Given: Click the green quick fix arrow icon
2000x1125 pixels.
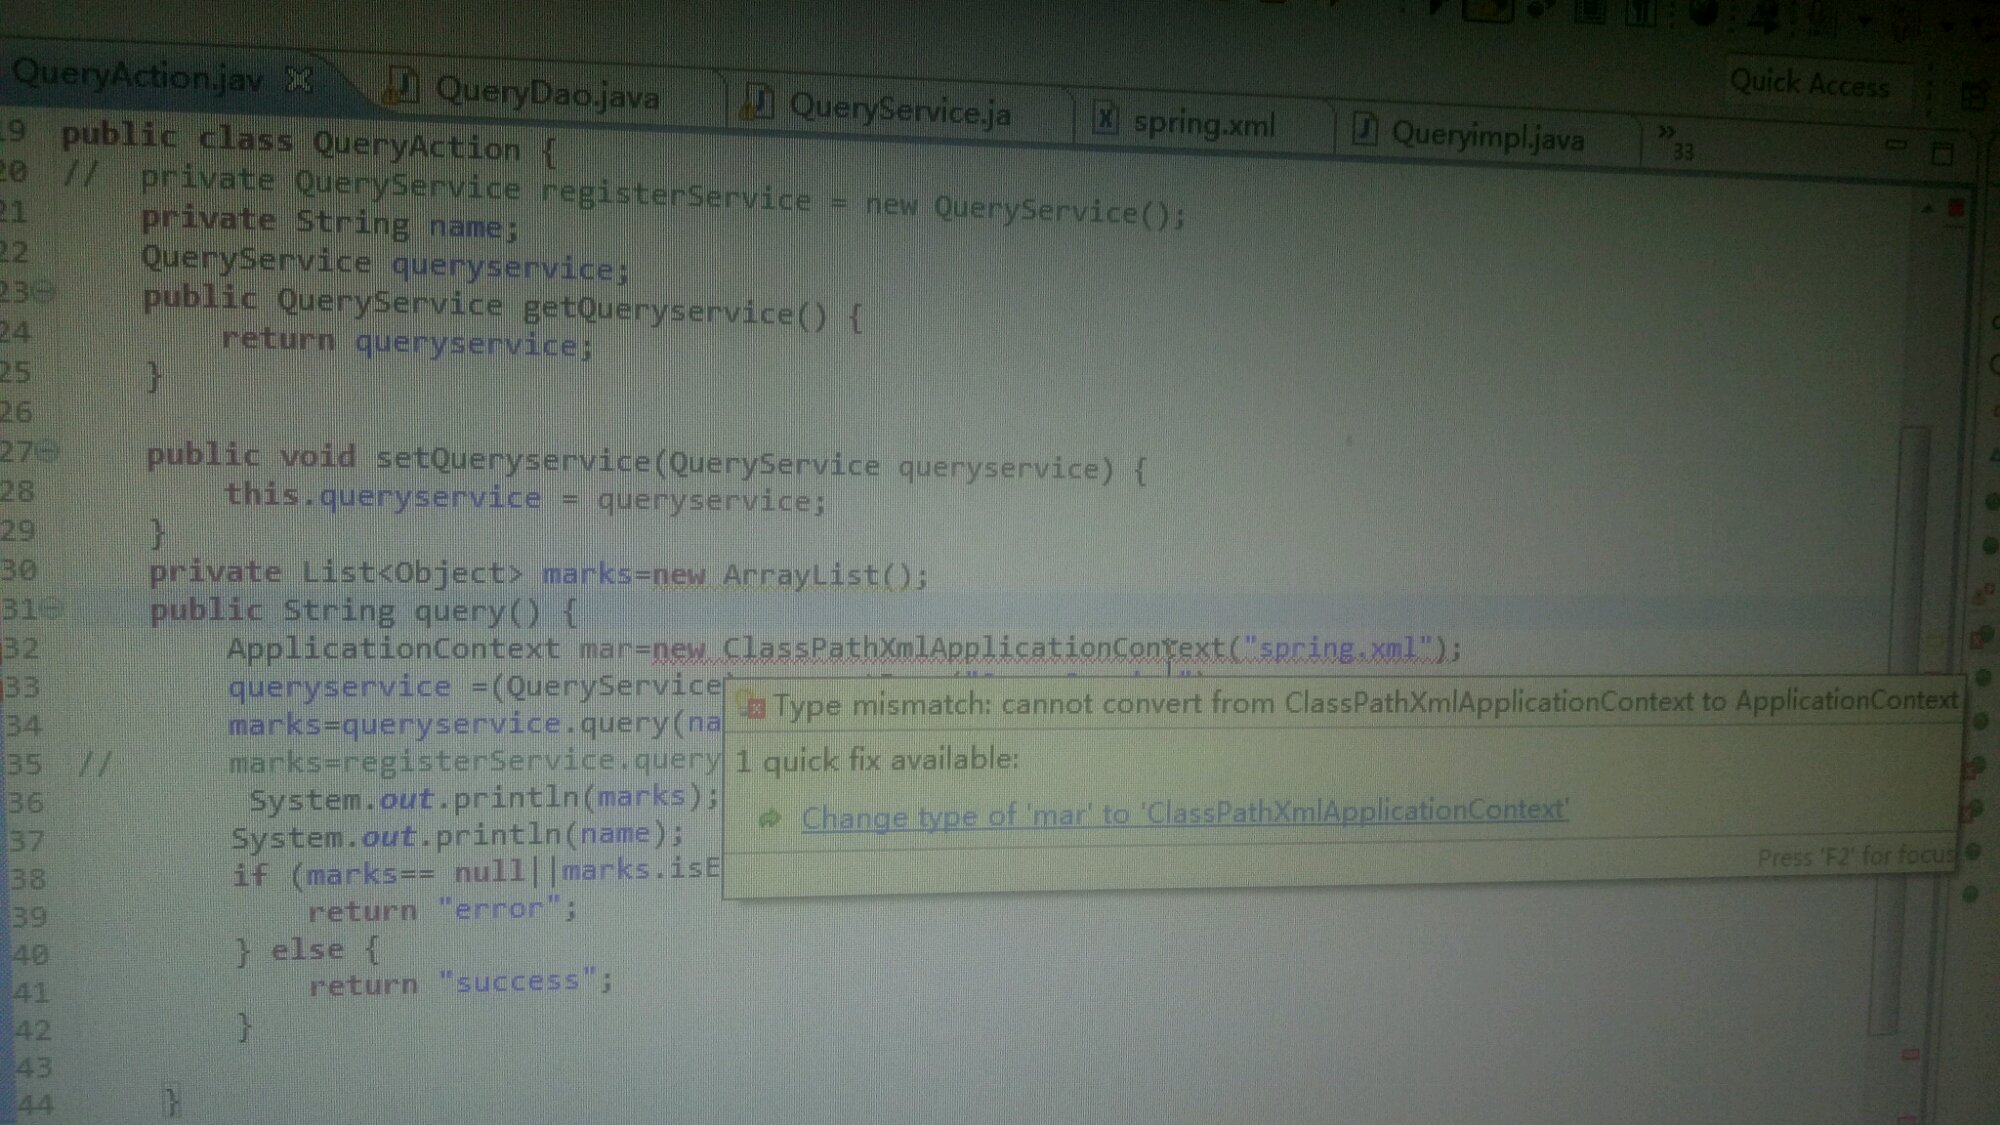Looking at the screenshot, I should point(769,818).
